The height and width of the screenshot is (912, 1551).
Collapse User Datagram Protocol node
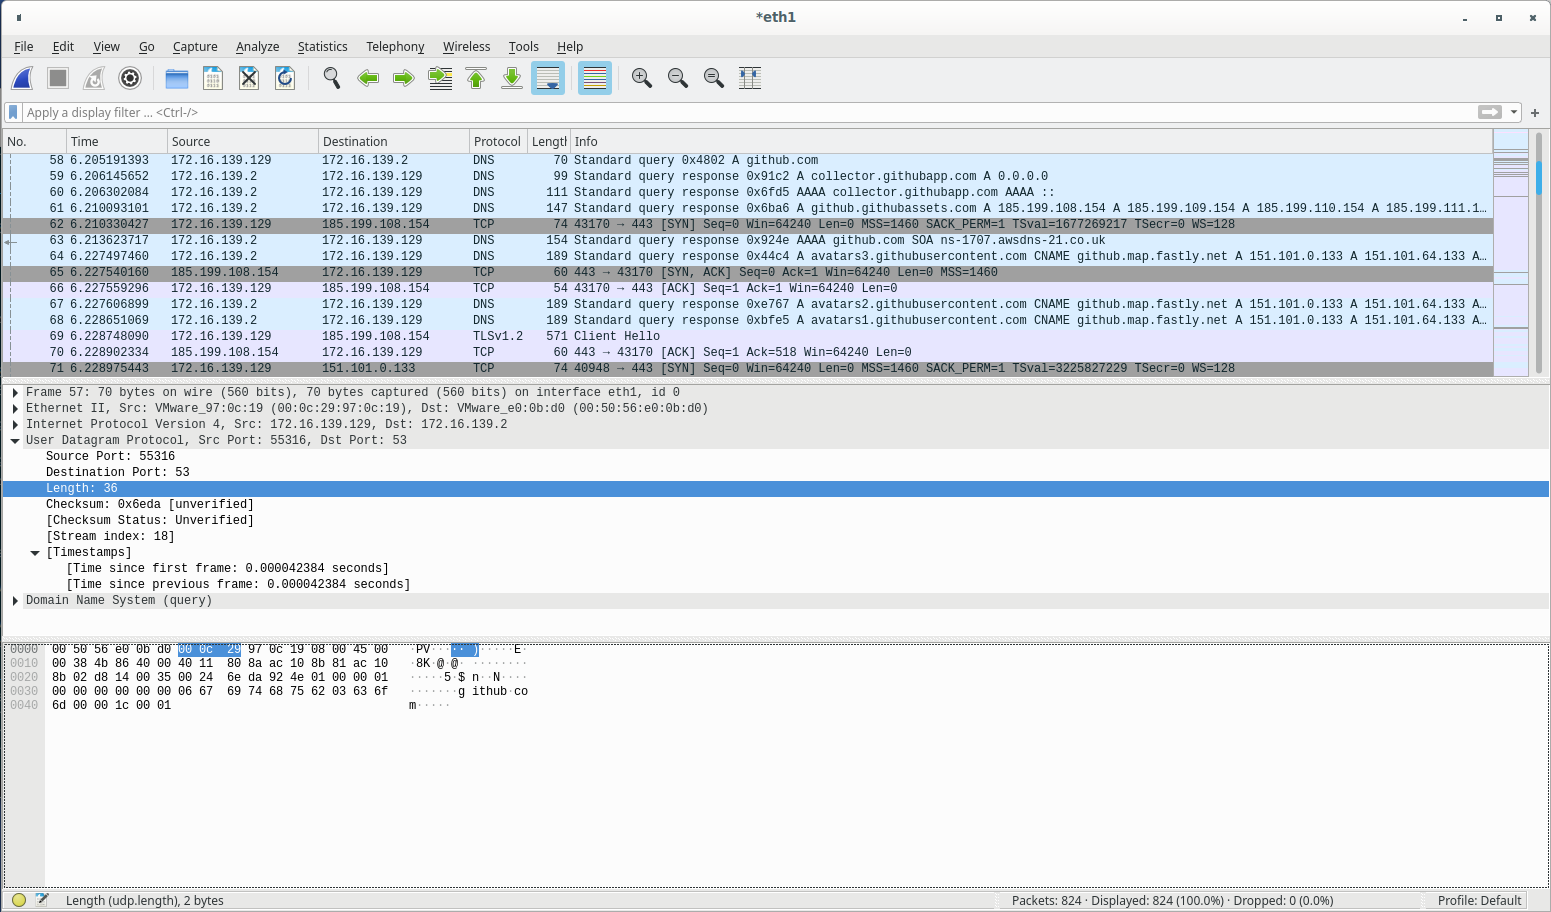pos(15,440)
